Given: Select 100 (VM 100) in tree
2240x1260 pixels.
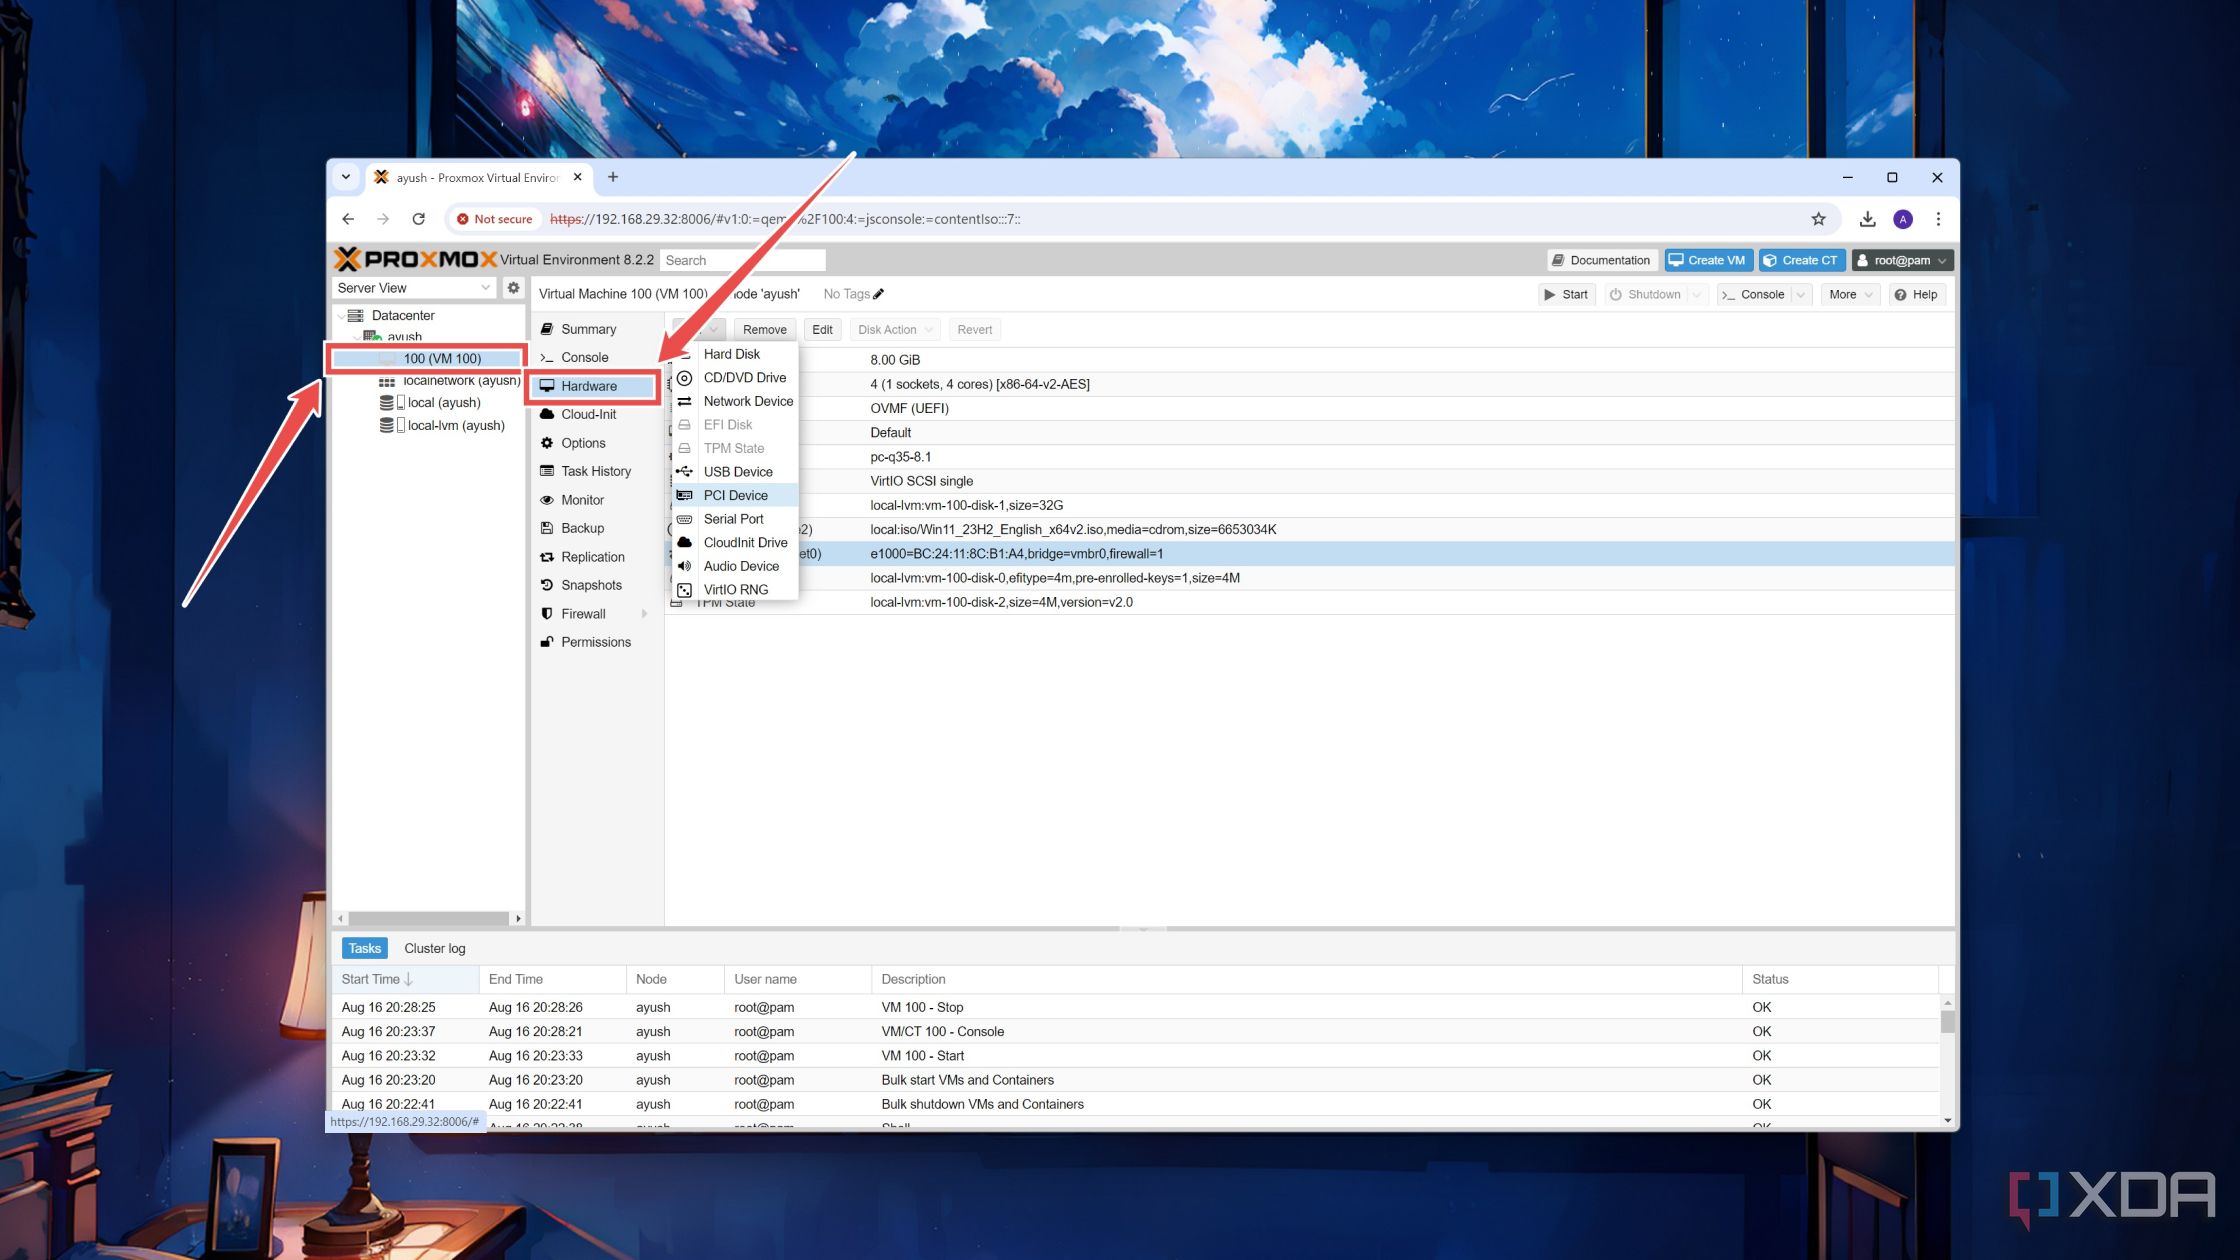Looking at the screenshot, I should click(427, 358).
